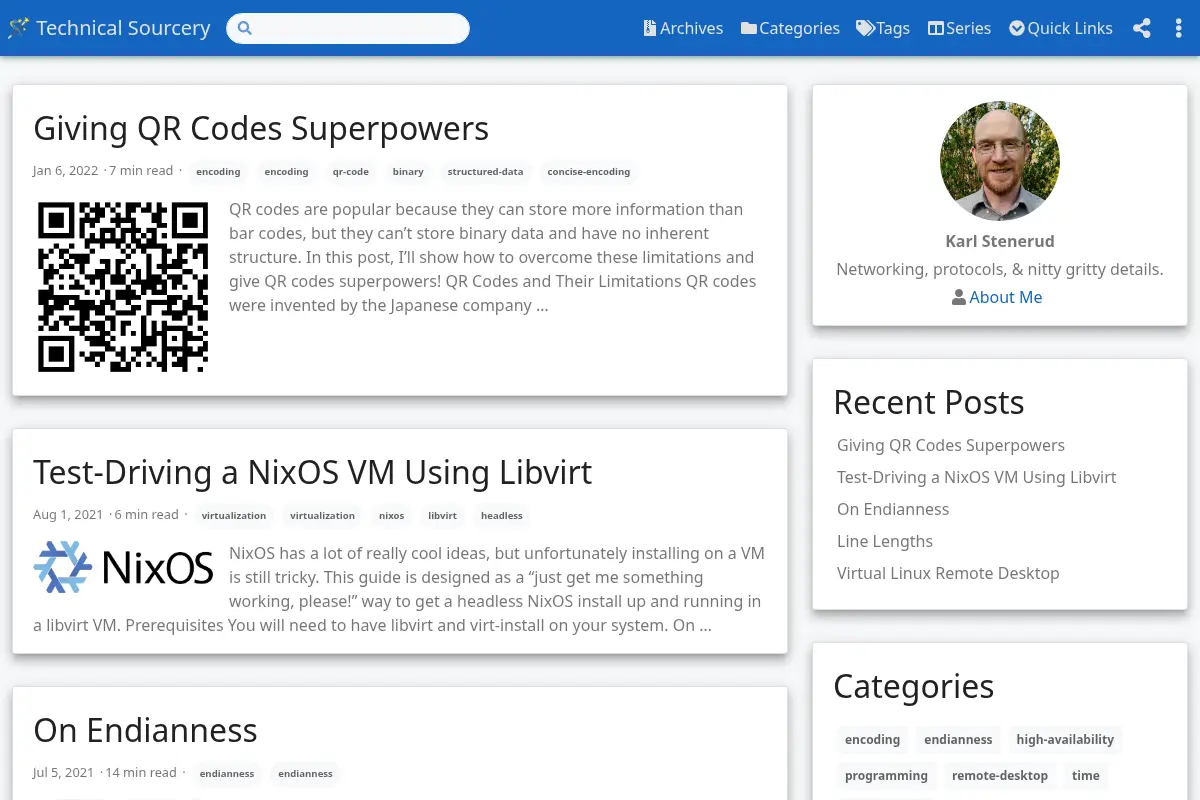The width and height of the screenshot is (1200, 800).
Task: Open the Tags menu item
Action: (883, 28)
